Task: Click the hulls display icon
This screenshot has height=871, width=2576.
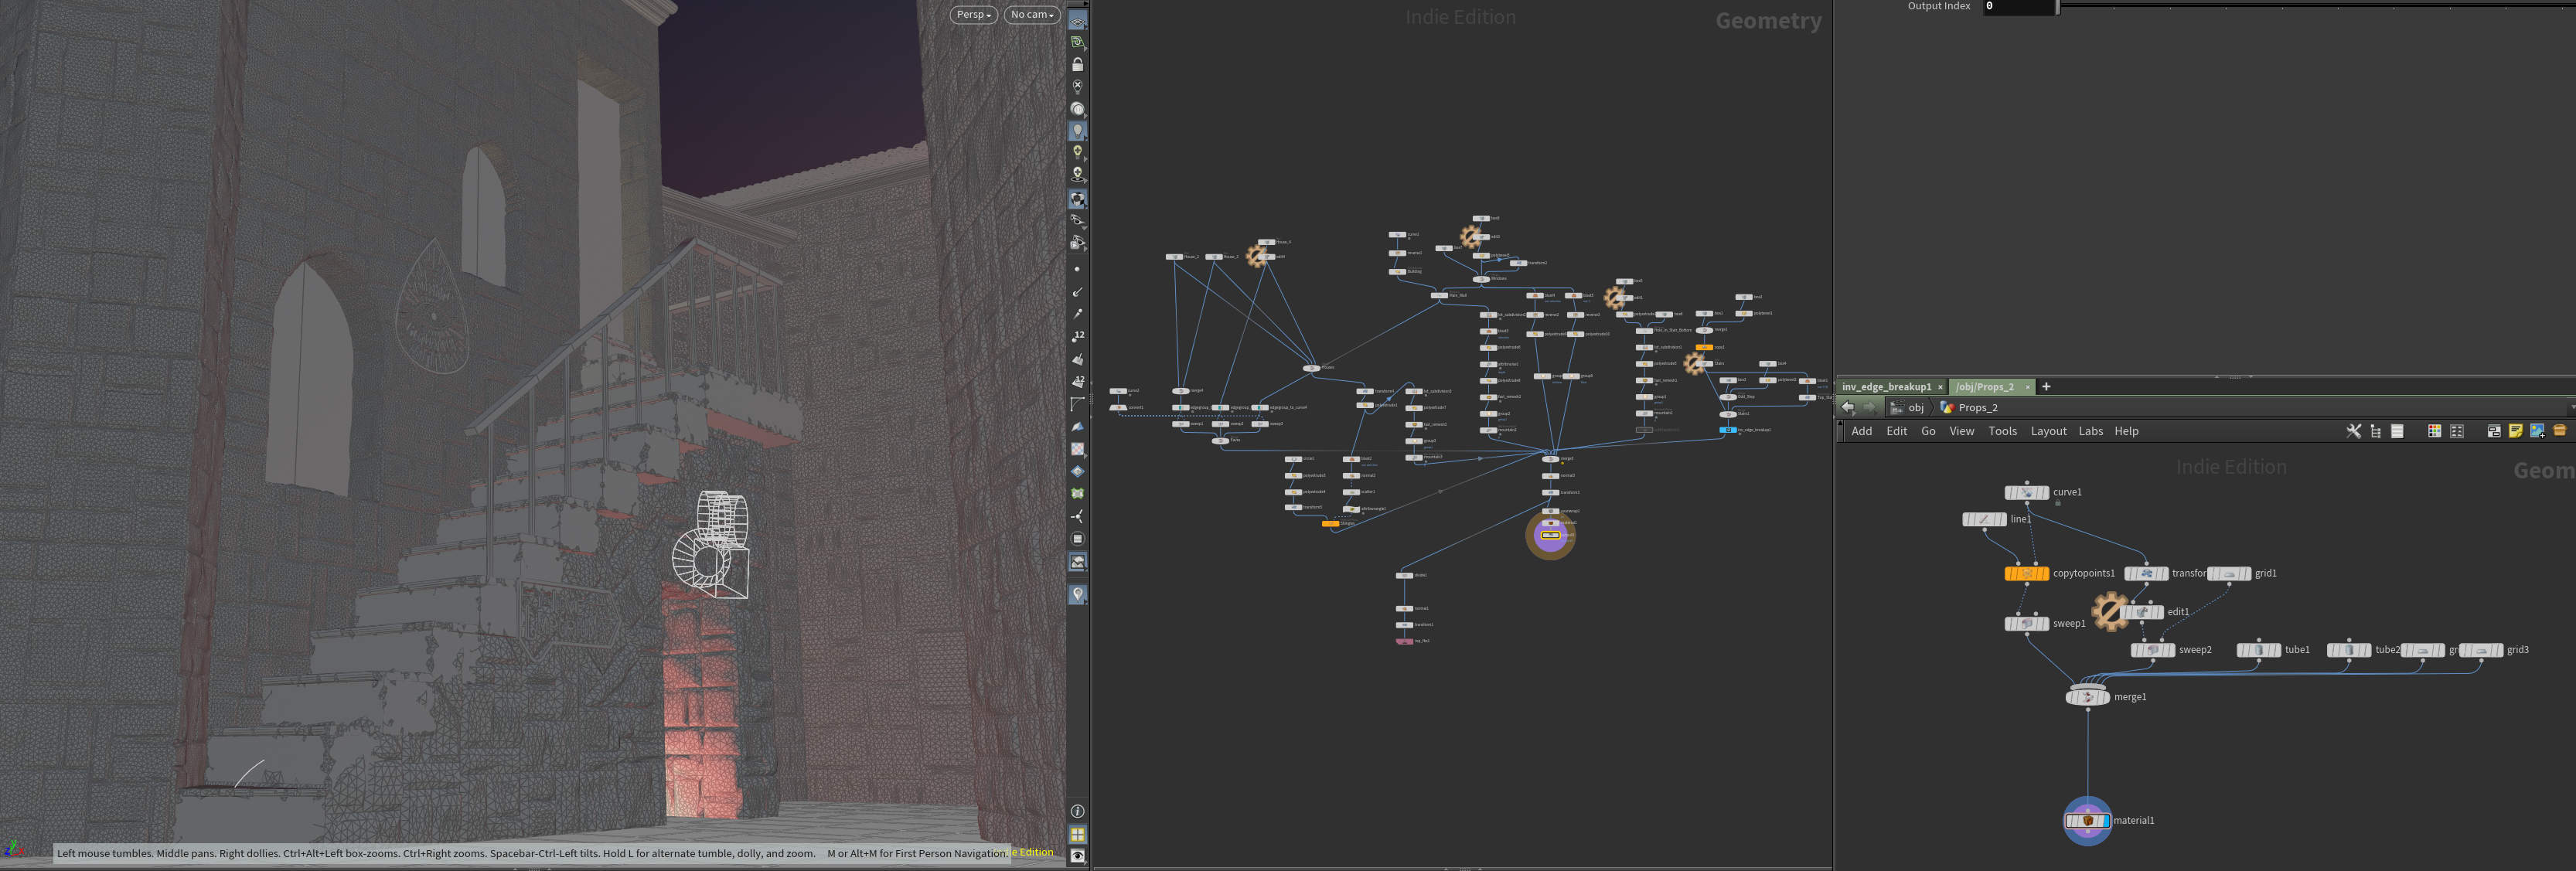Action: [x=1077, y=404]
